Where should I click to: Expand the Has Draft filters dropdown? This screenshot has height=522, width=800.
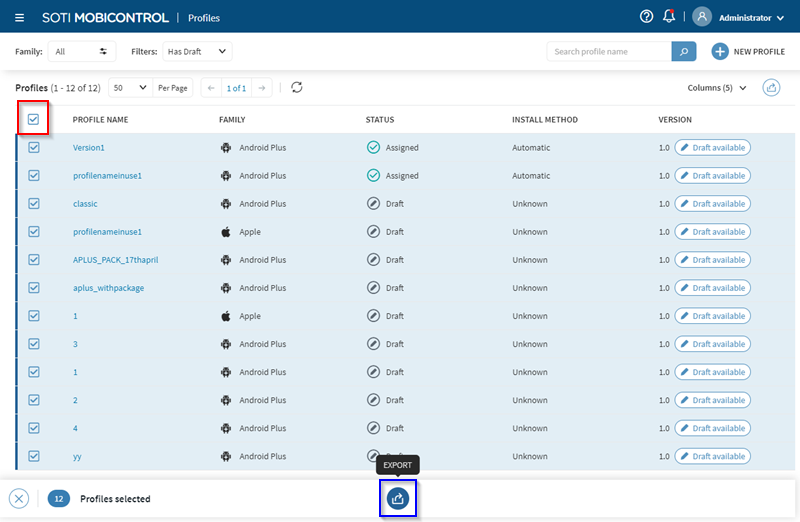click(197, 51)
